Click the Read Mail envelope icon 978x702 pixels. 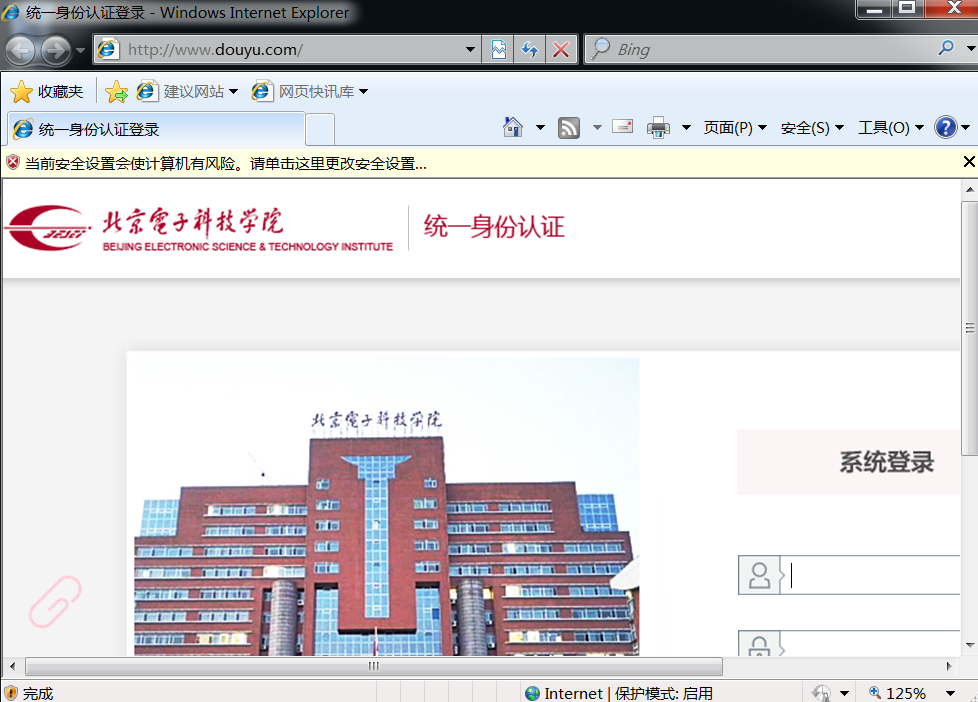[x=622, y=126]
